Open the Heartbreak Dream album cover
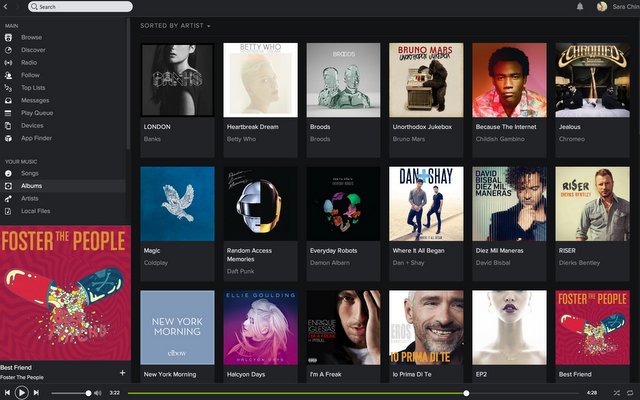The image size is (640, 400). point(260,80)
